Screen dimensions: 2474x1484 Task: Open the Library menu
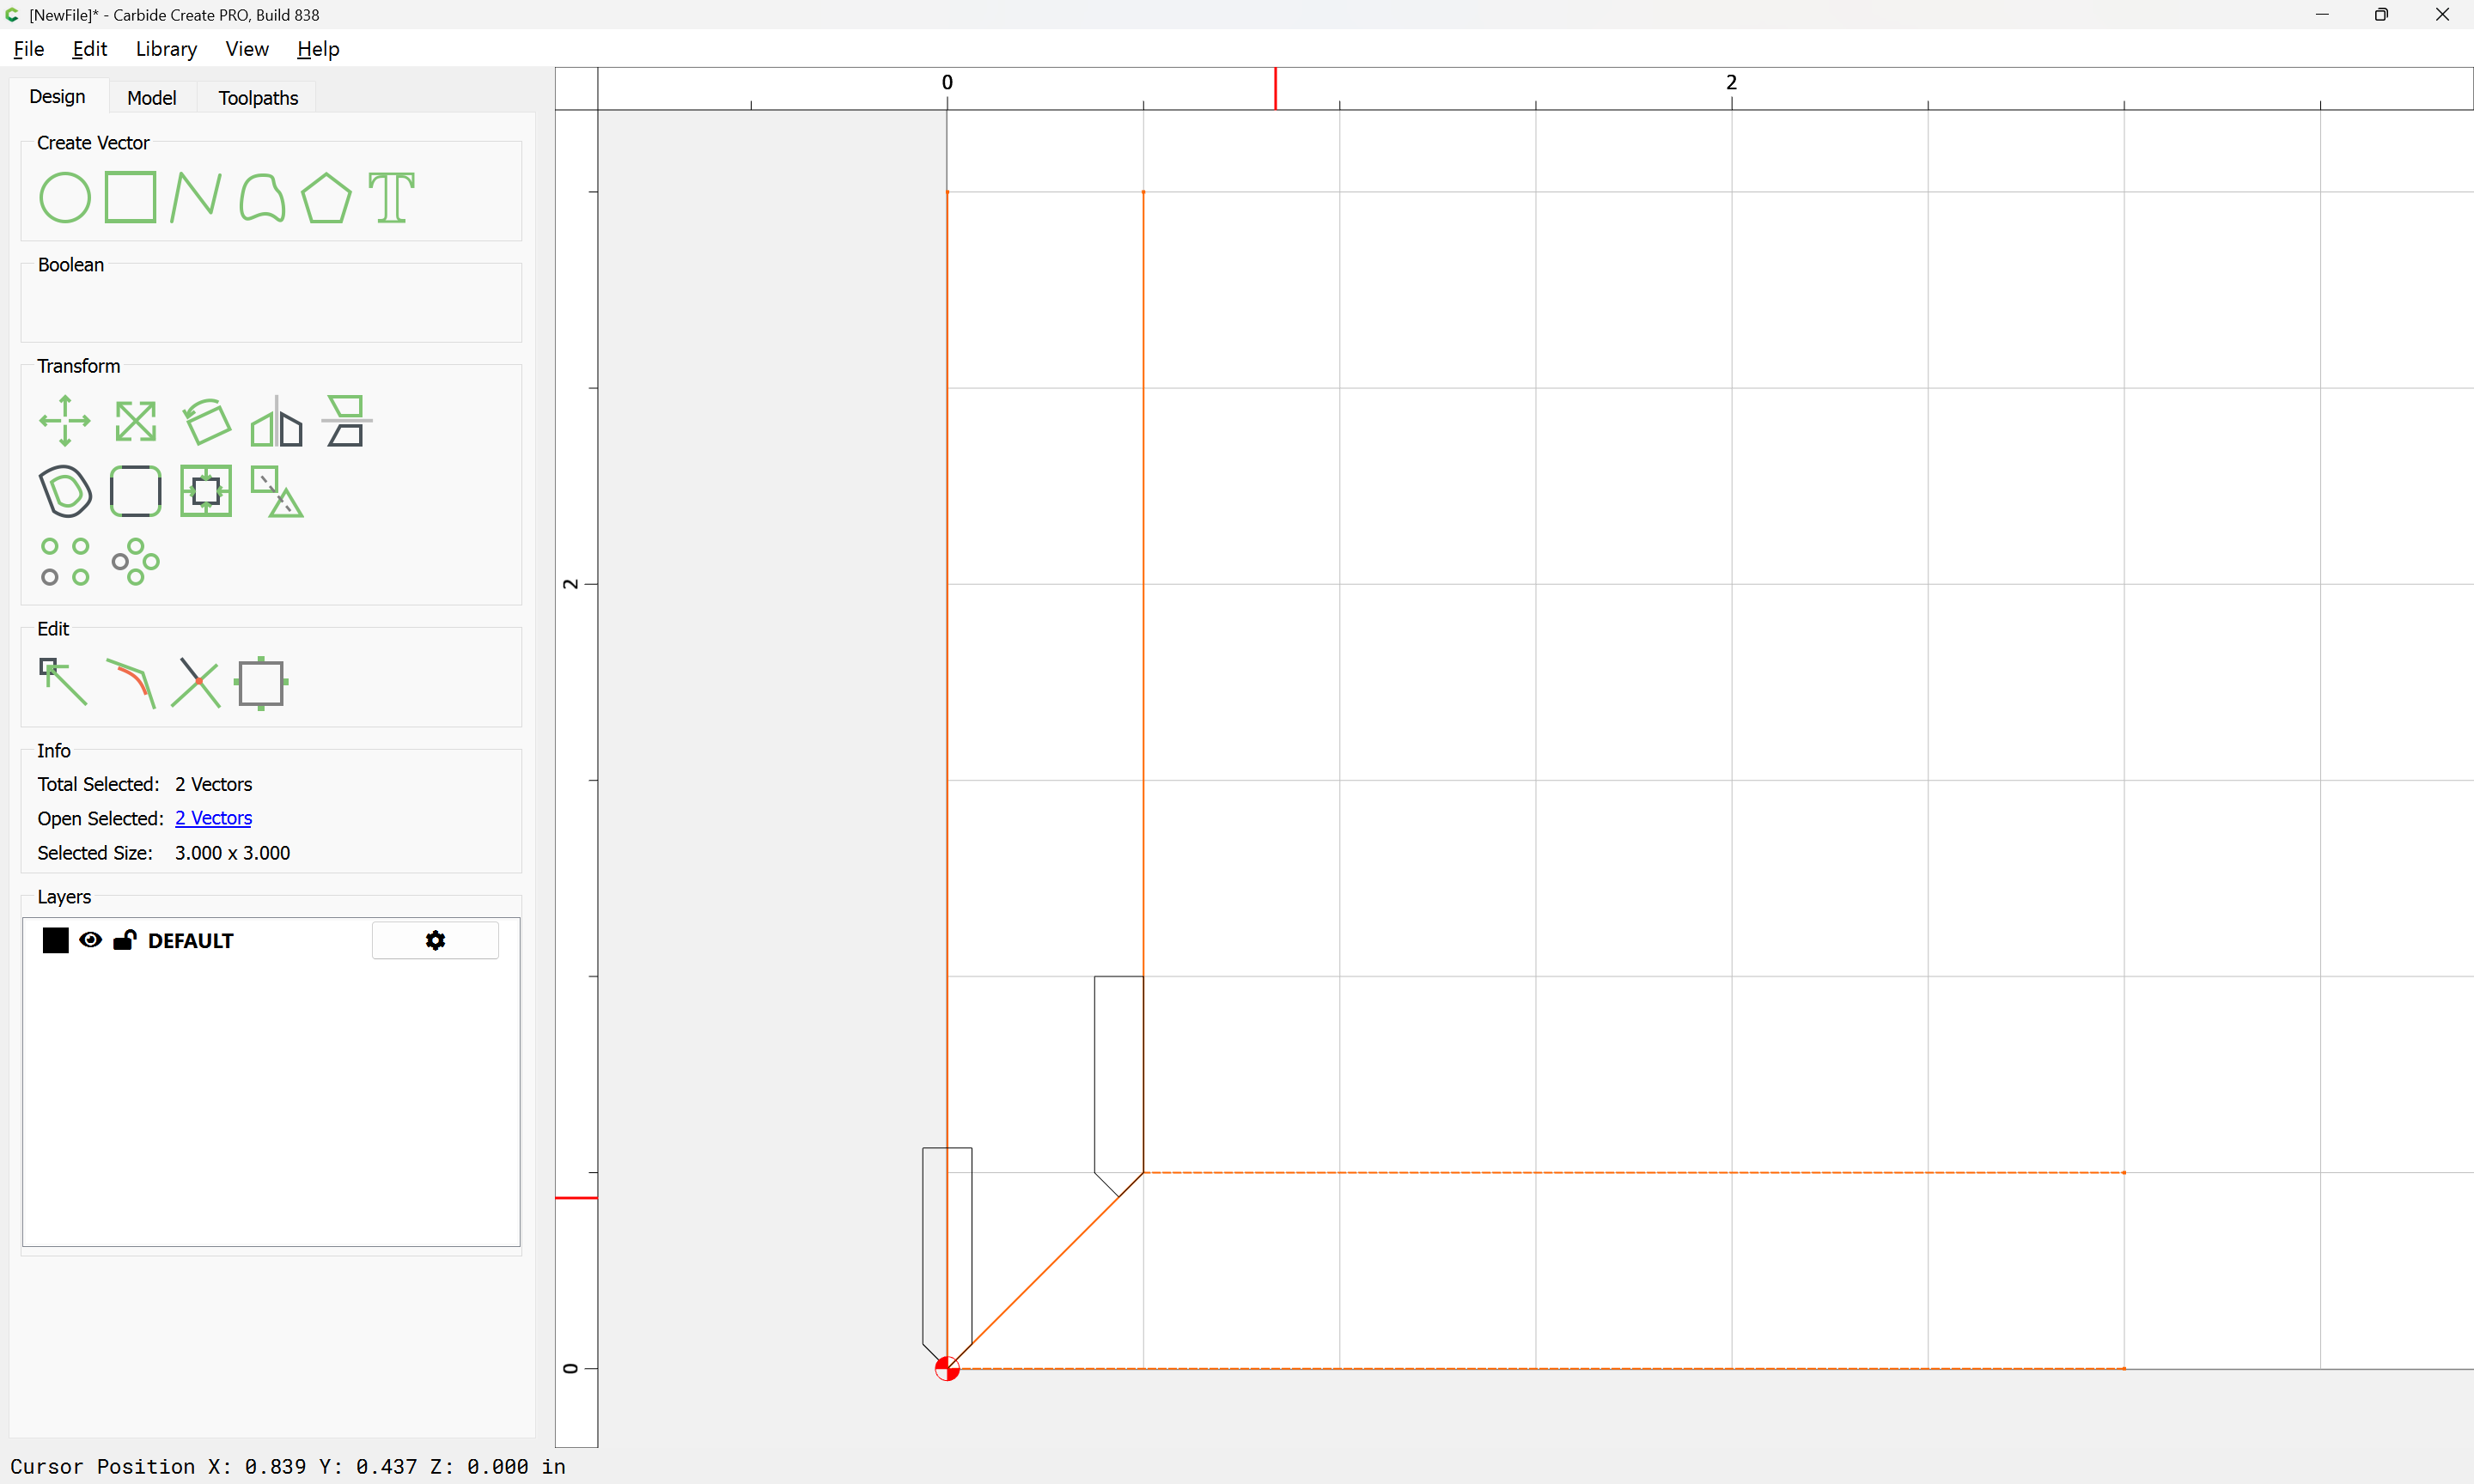click(x=166, y=49)
